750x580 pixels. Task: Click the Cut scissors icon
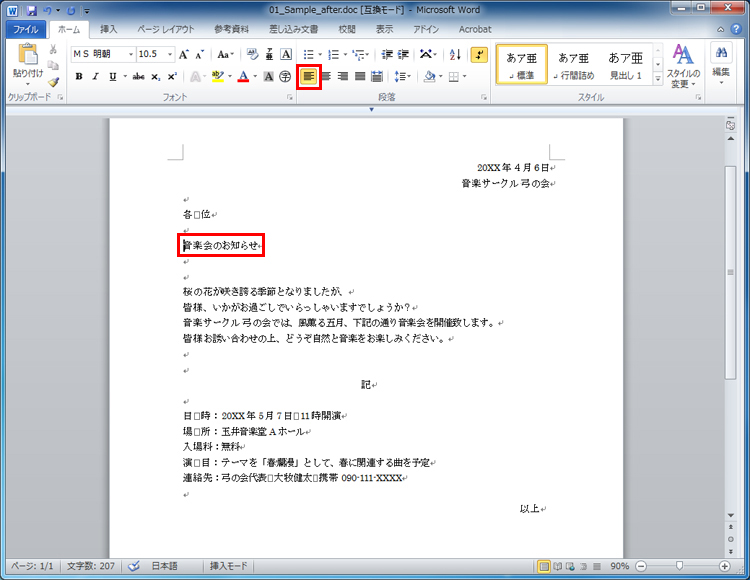coord(53,49)
